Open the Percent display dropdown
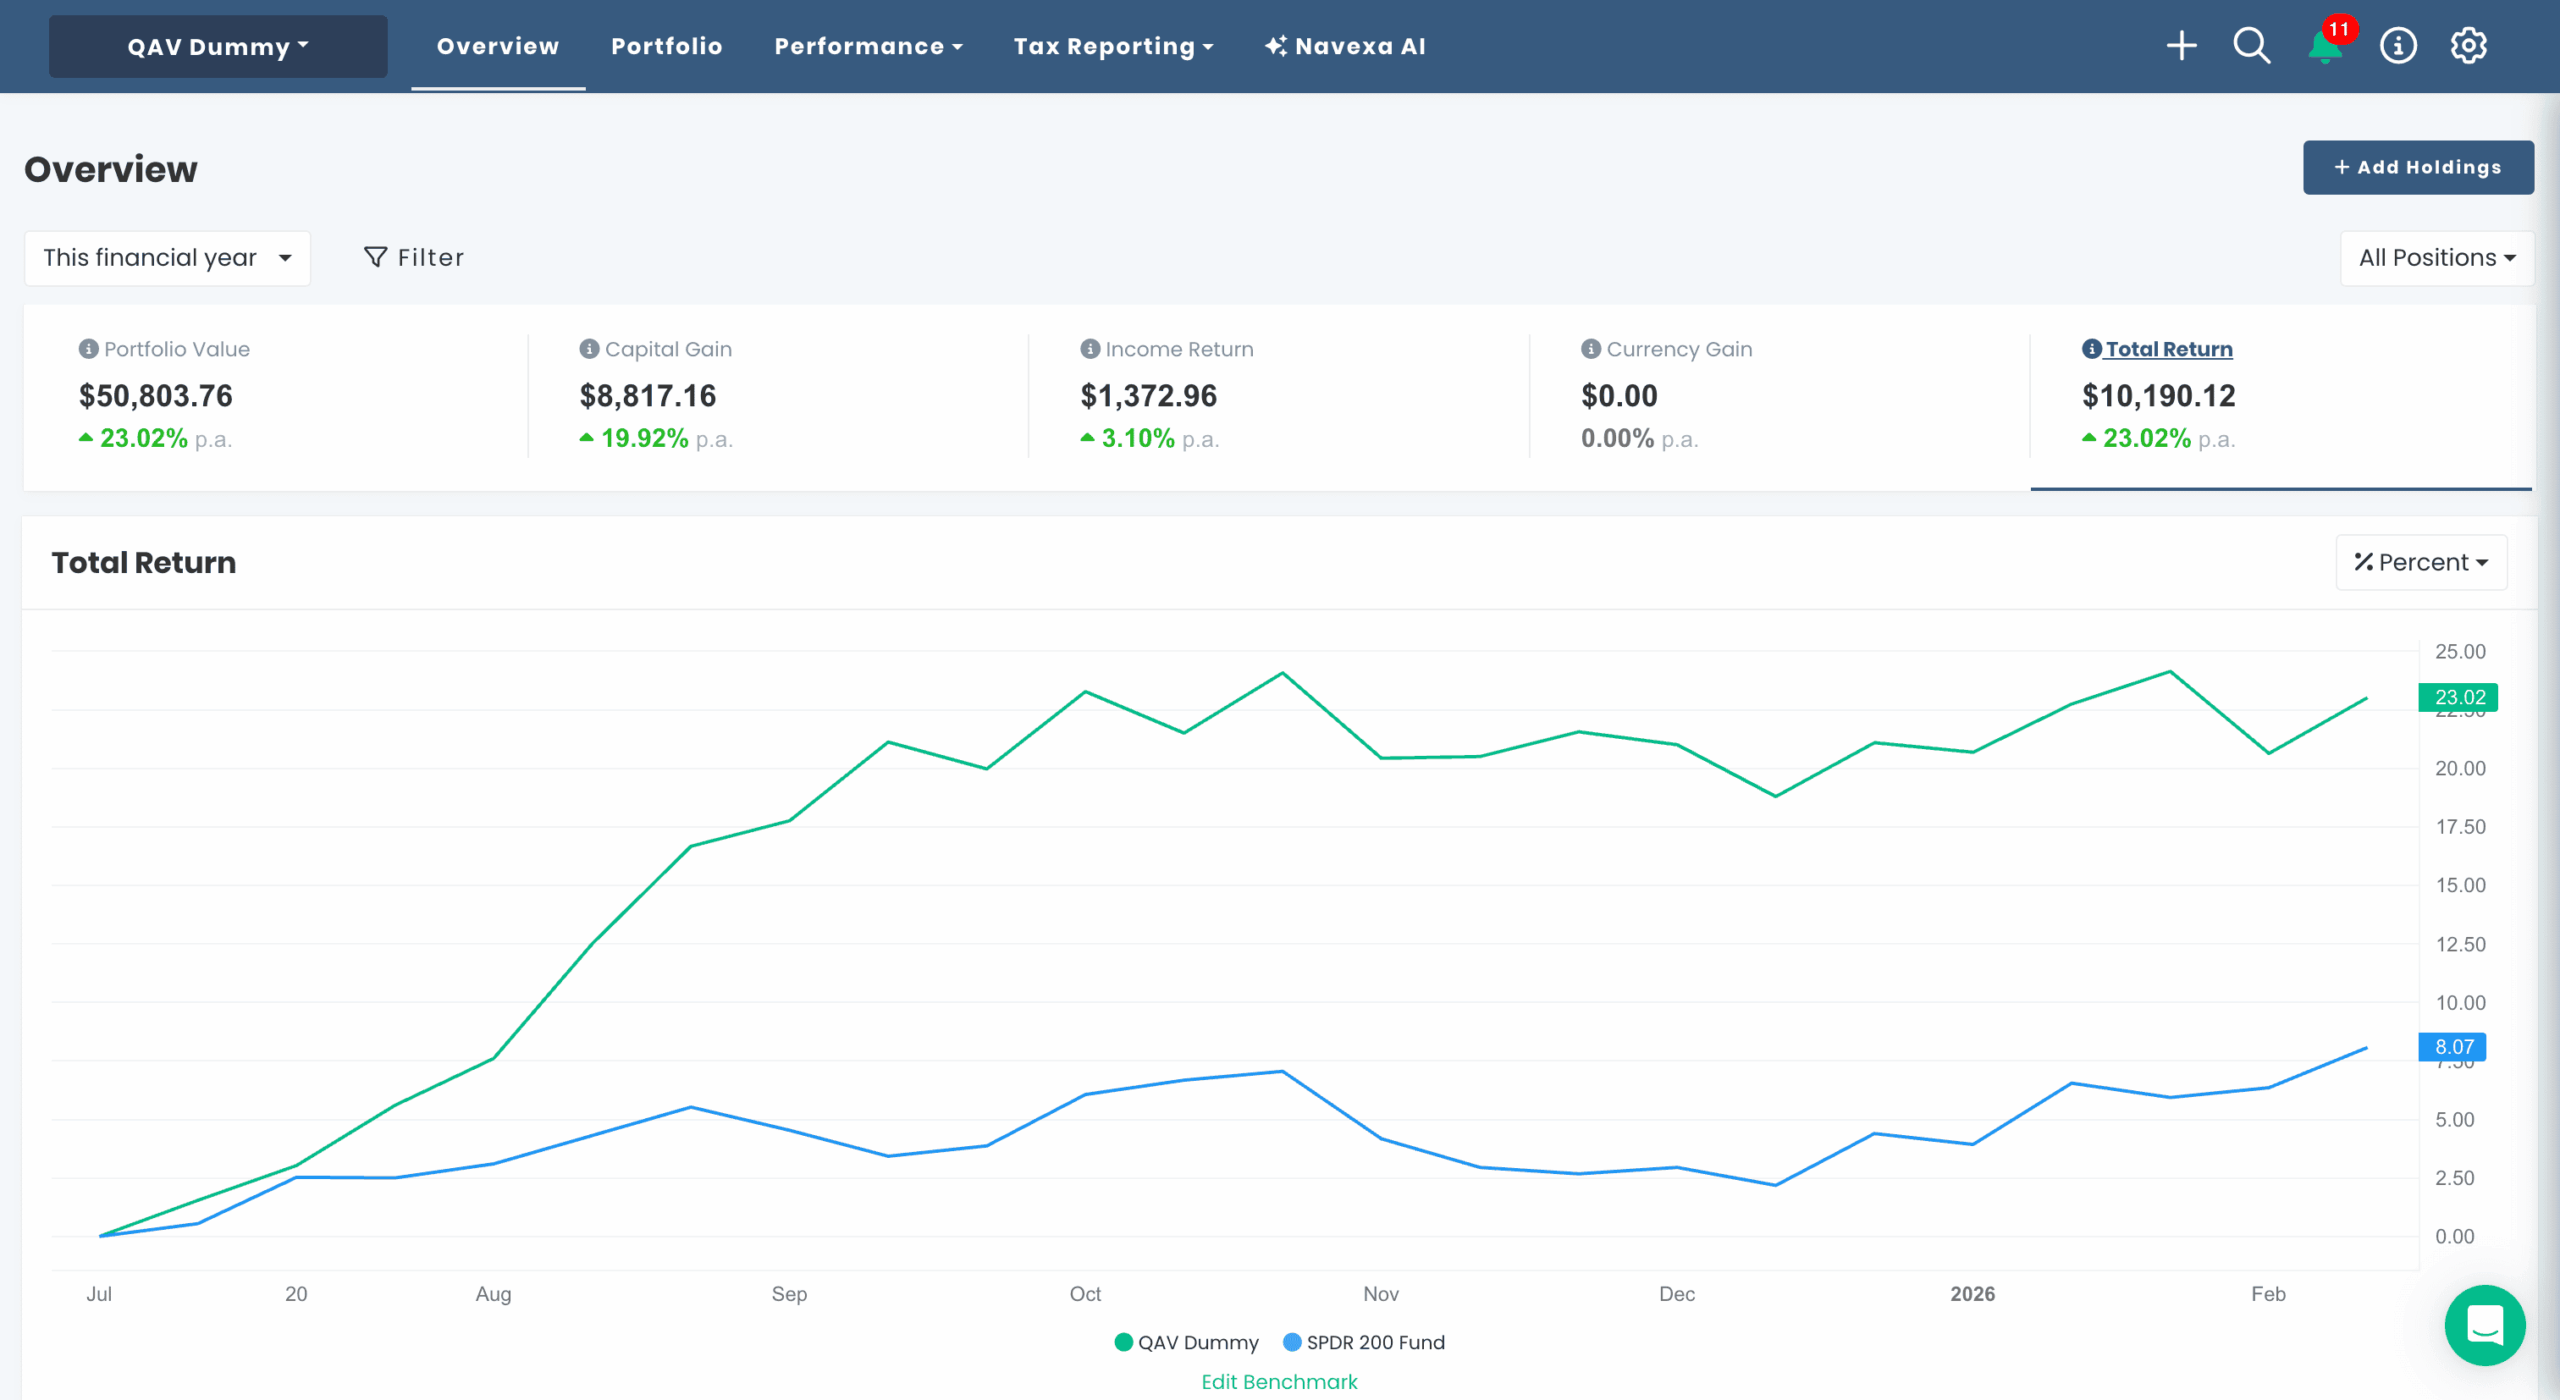Screen dimensions: 2560x1400 point(2420,562)
